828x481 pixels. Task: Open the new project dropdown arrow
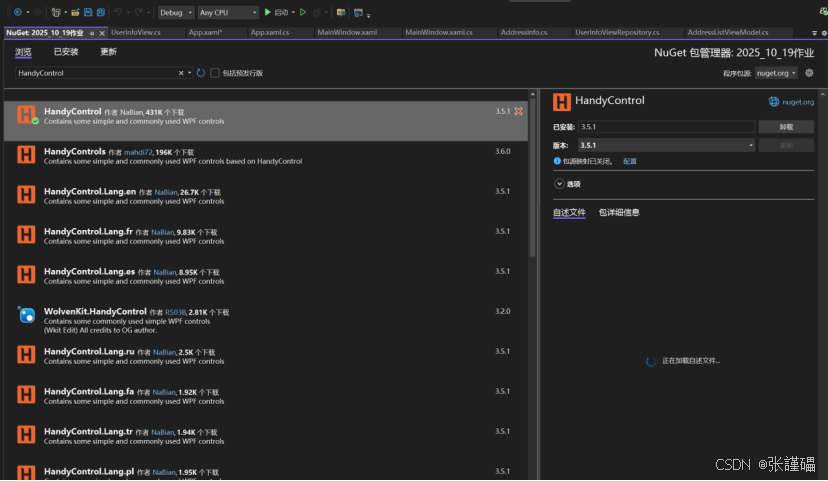[x=65, y=12]
